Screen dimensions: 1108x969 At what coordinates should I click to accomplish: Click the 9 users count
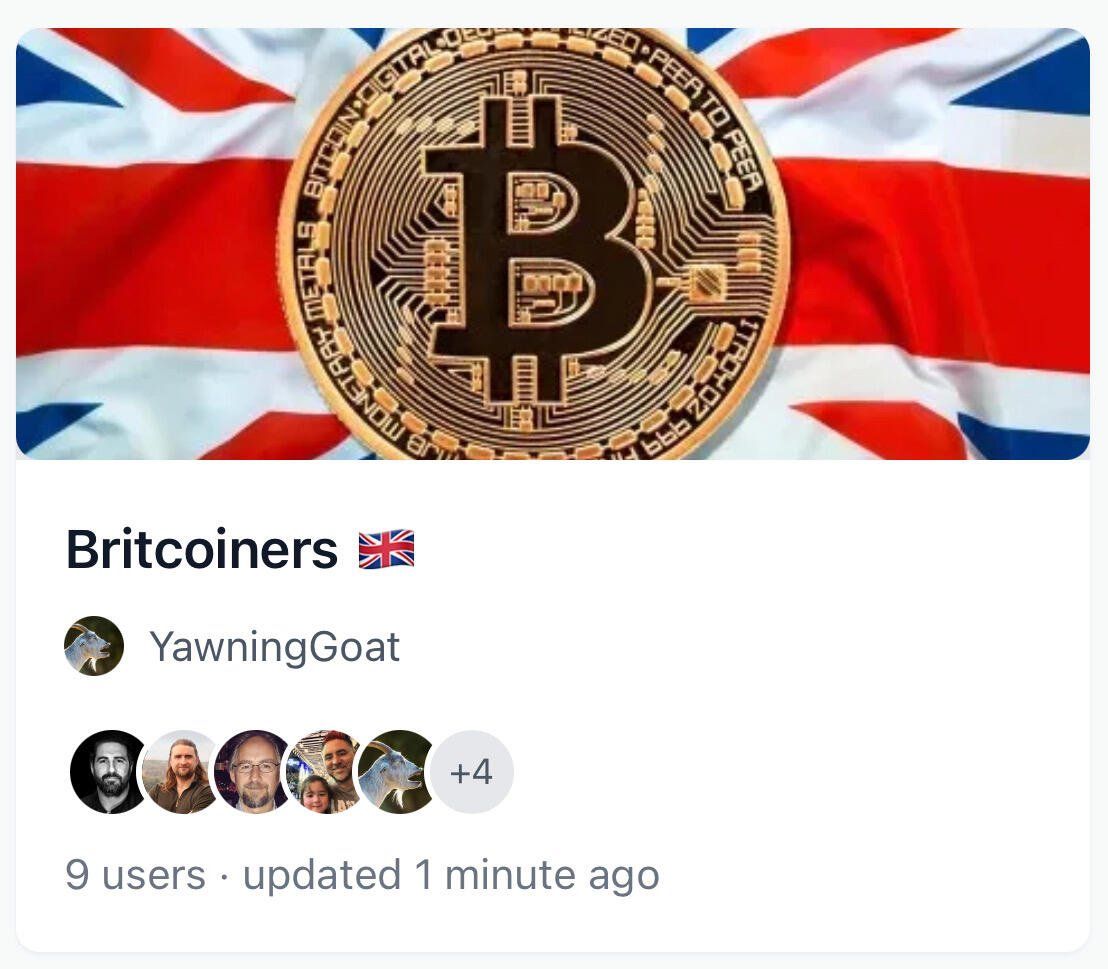coord(136,875)
